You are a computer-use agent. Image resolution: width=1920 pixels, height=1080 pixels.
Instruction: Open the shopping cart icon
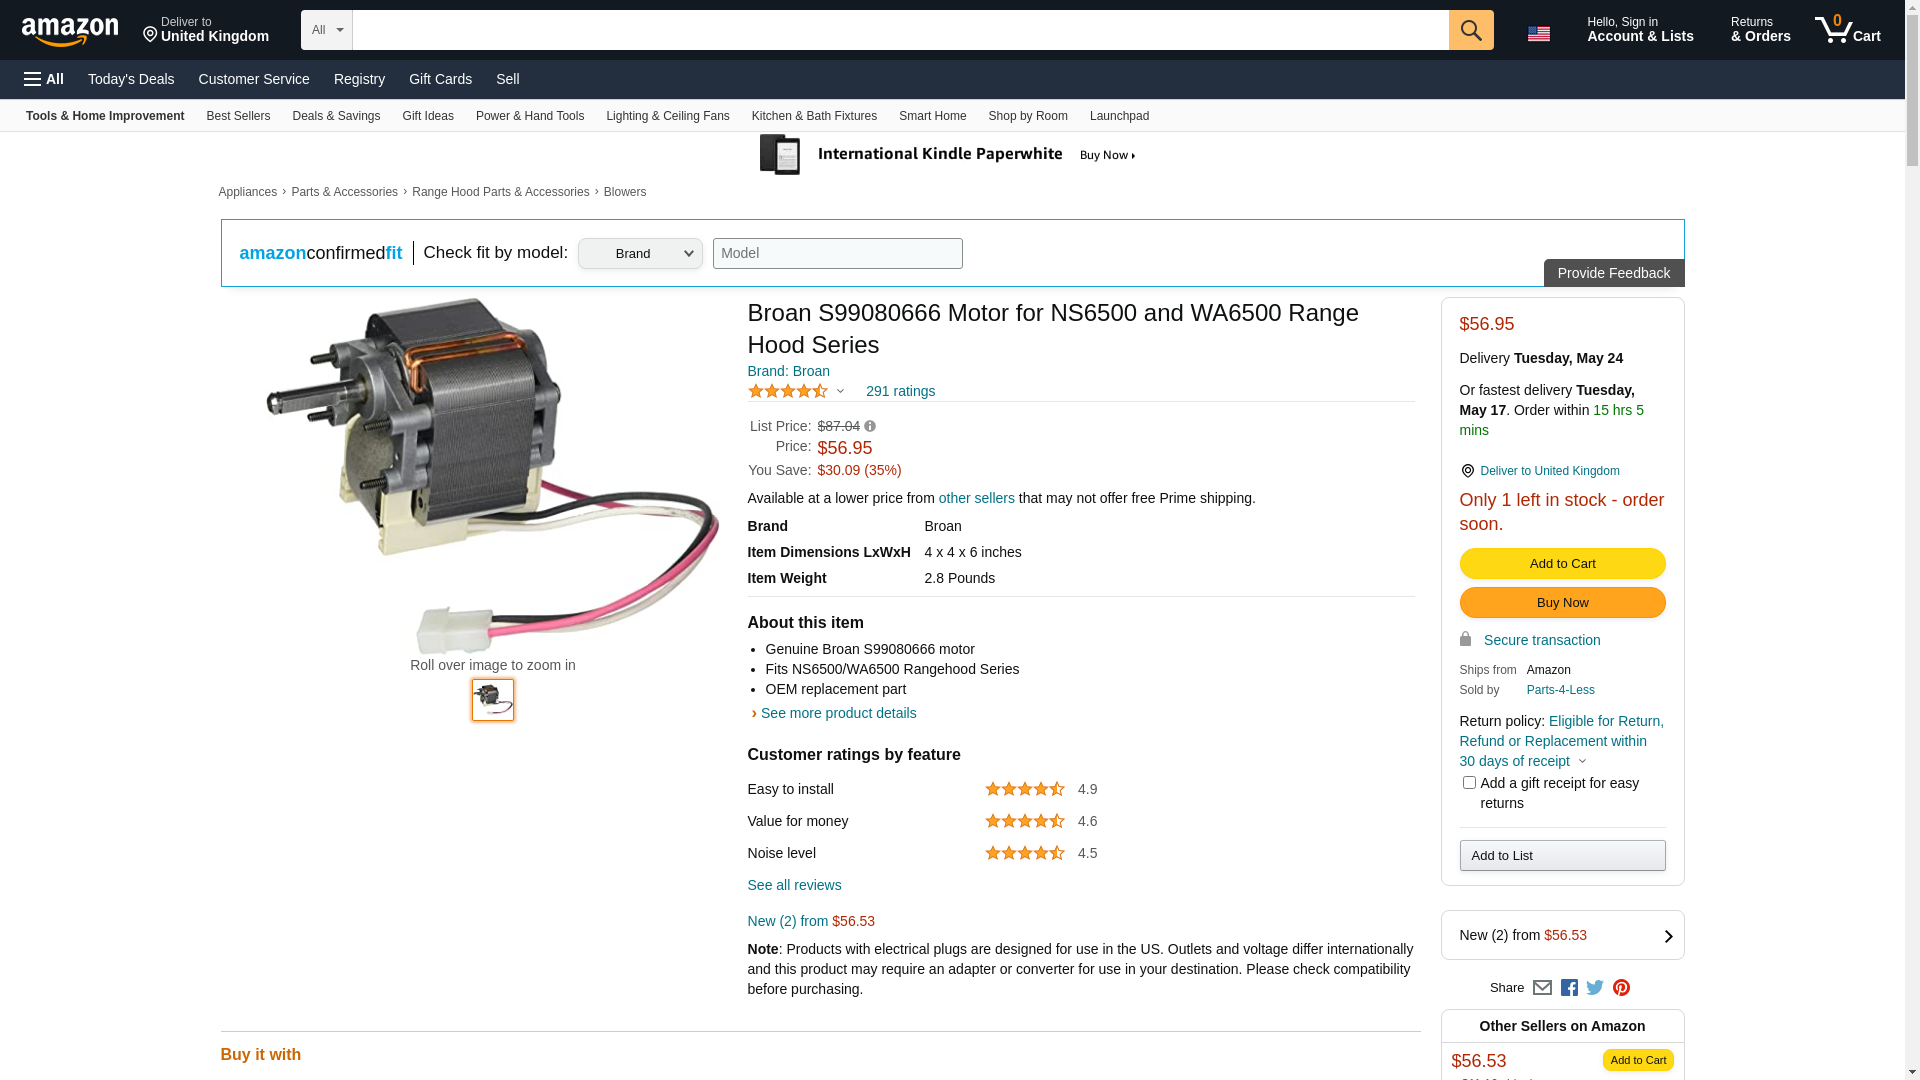[x=1848, y=30]
